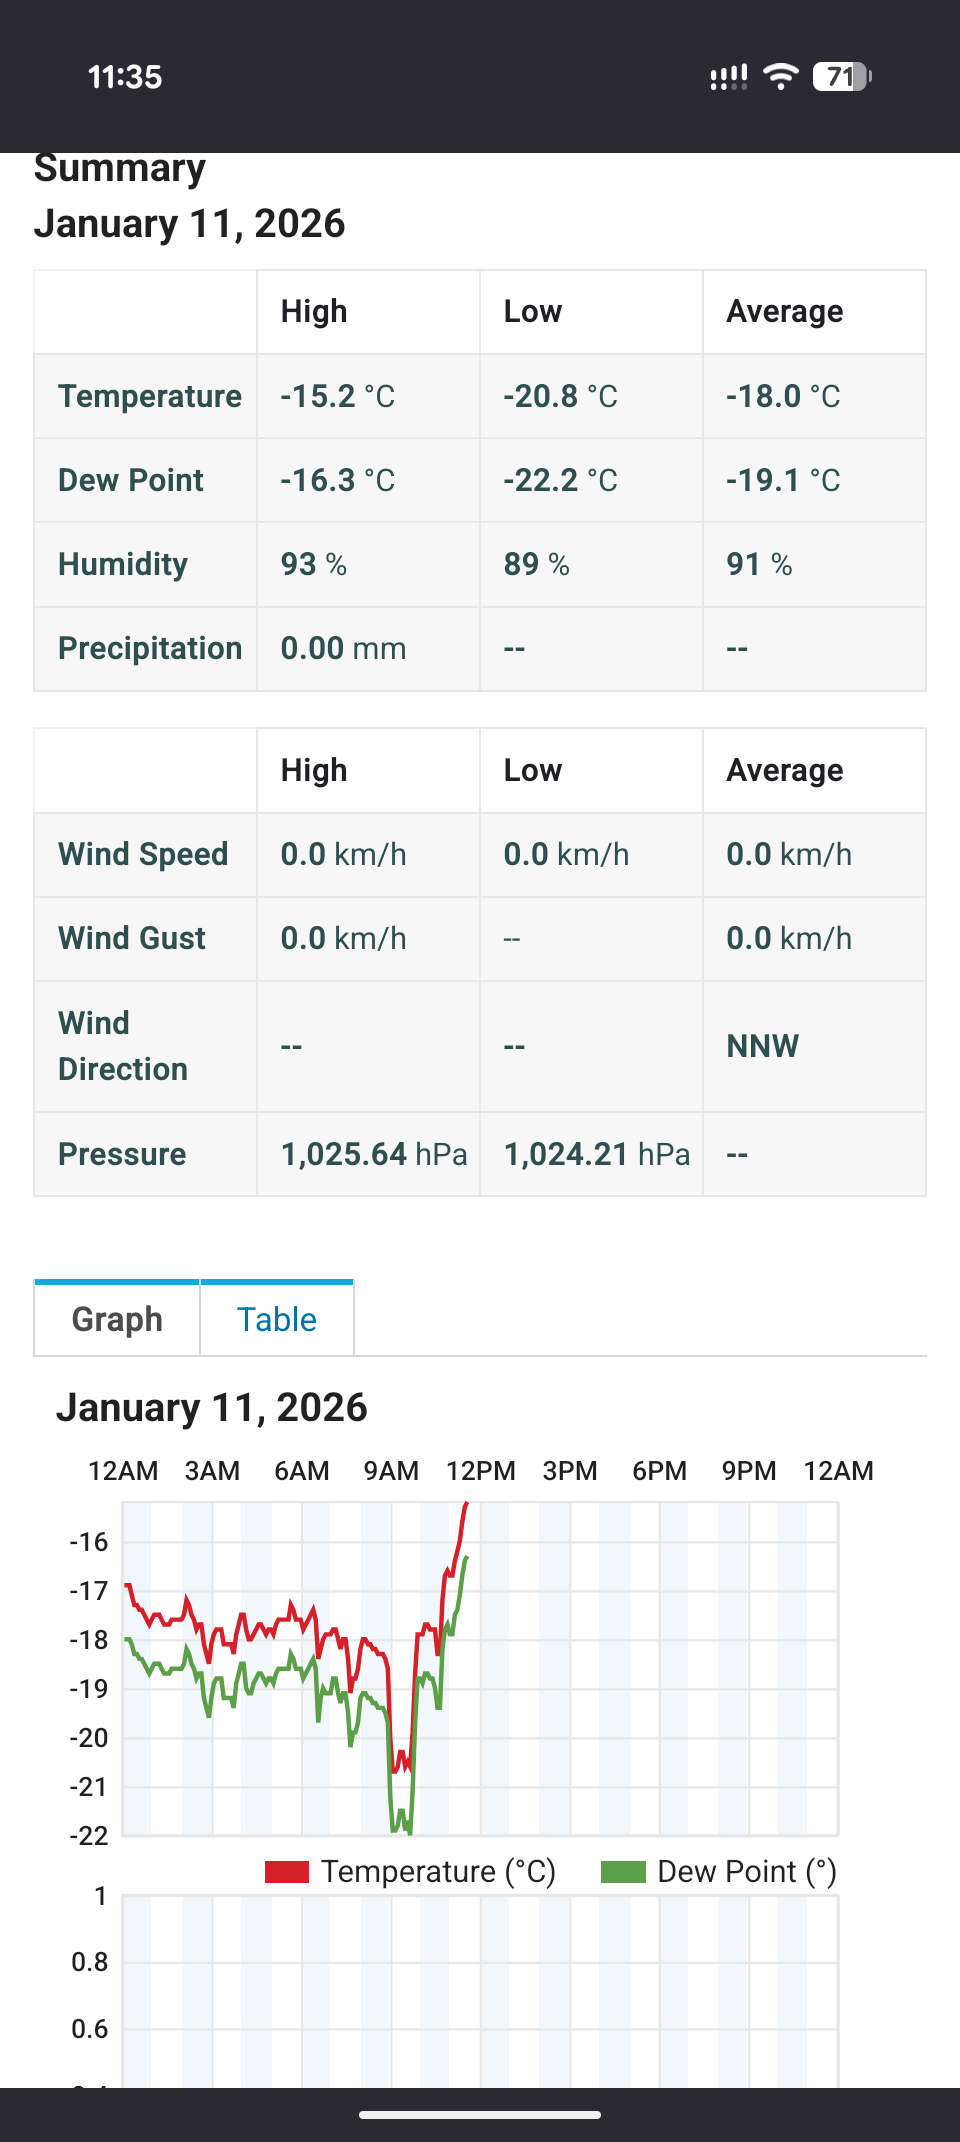
Task: Click the red Temperature legend swatch
Action: (x=287, y=1872)
